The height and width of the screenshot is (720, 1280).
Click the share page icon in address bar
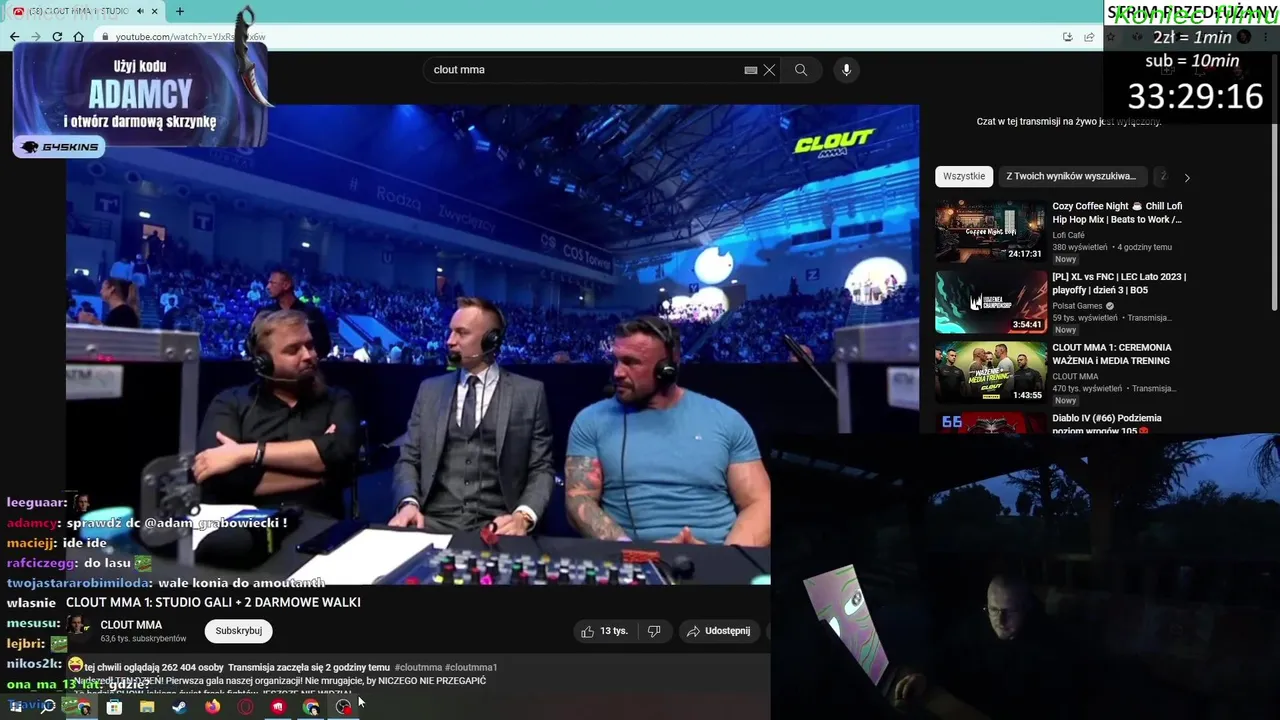pos(1090,37)
